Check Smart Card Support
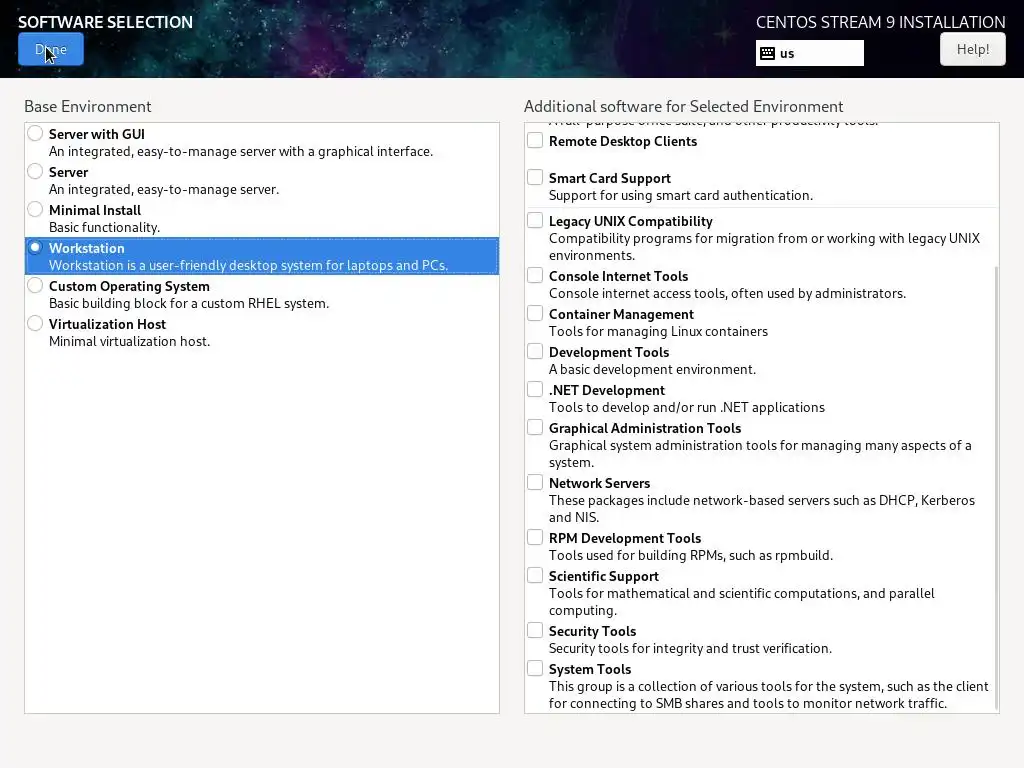 pos(536,178)
